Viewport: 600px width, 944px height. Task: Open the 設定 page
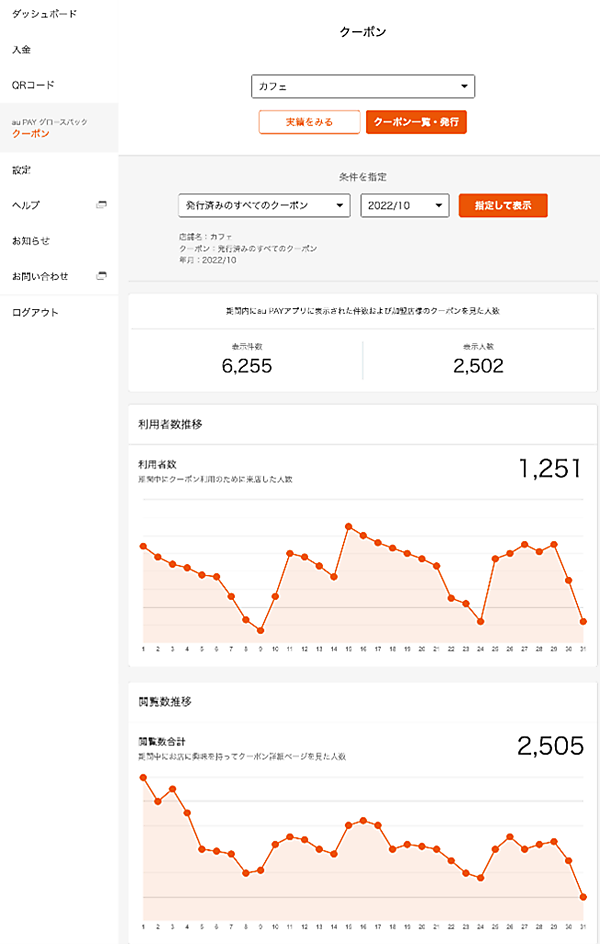22,170
